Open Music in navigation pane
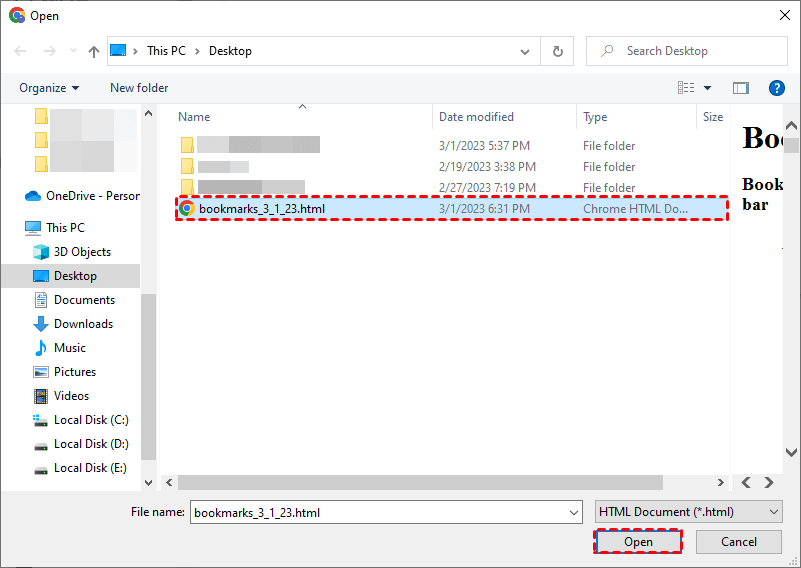 coord(60,348)
